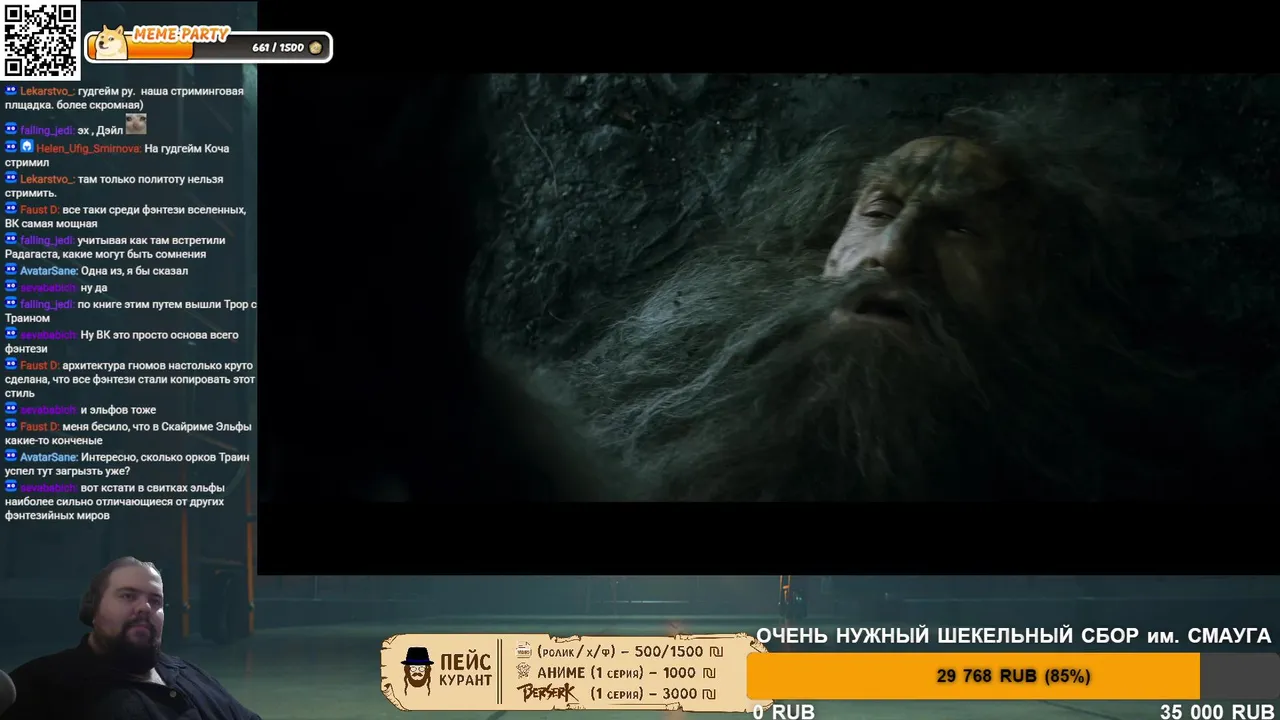Click the 'ПЕЙС КУРАНТ' heading

point(465,670)
